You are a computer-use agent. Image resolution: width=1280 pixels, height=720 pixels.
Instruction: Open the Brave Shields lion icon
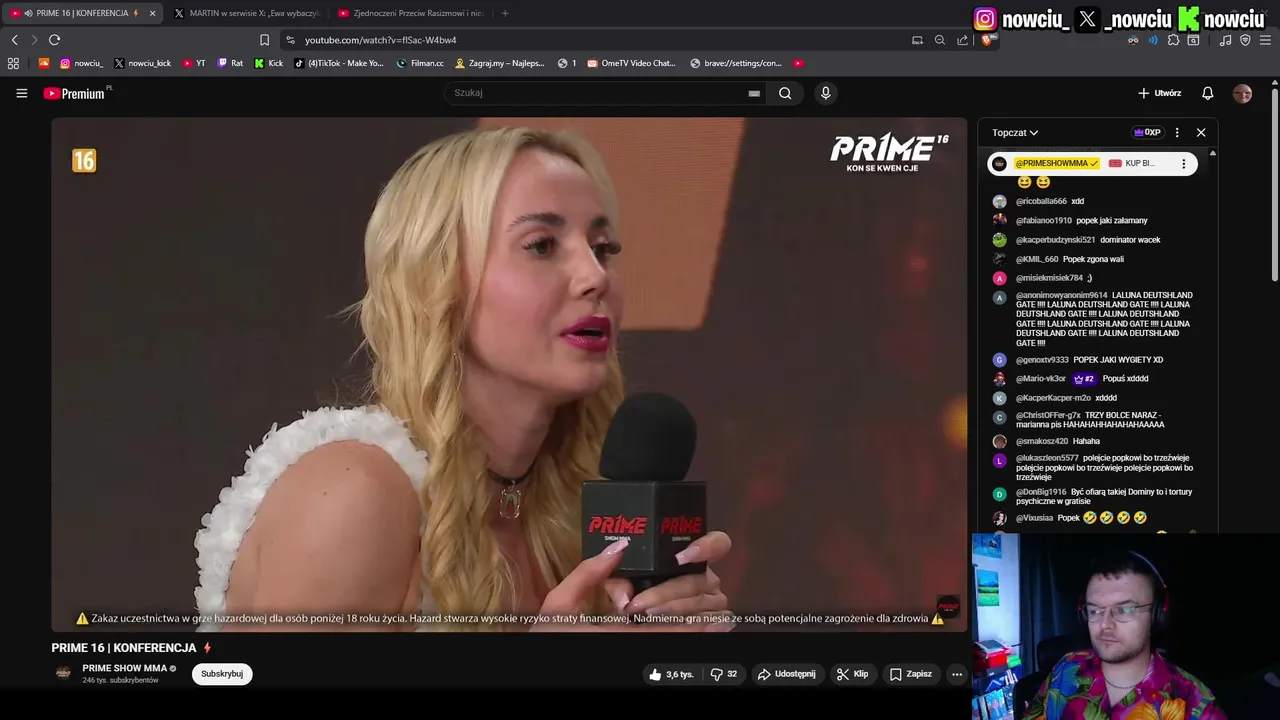988,40
